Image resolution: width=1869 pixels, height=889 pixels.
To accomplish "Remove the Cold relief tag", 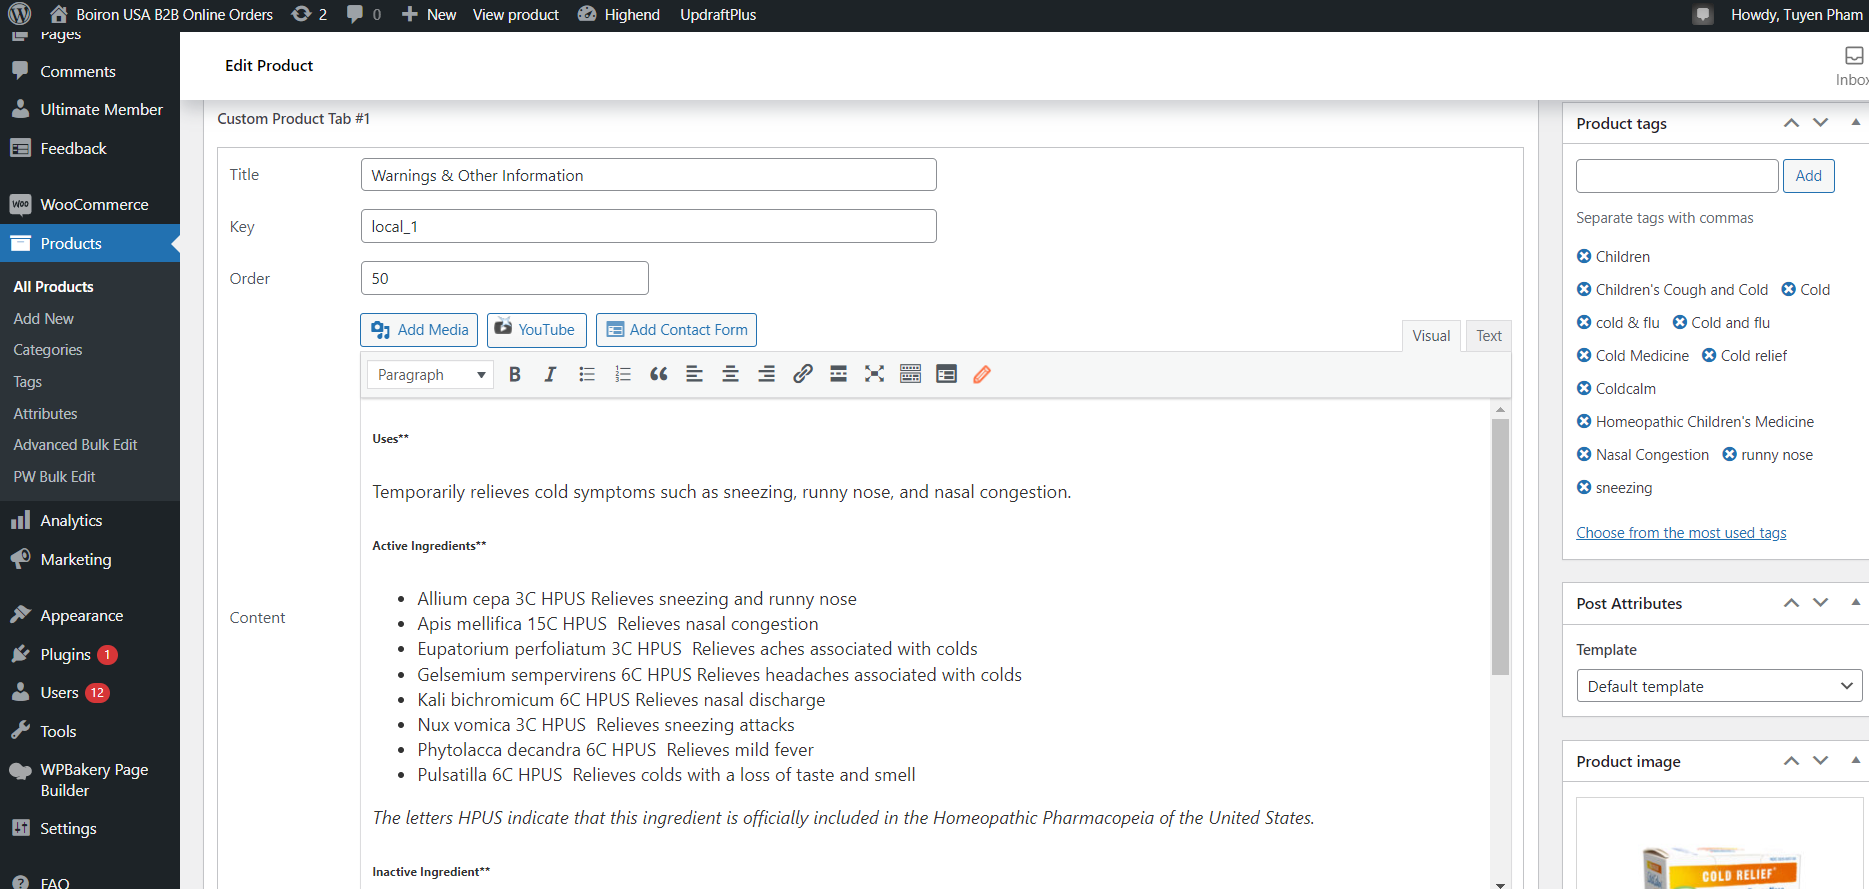I will [1709, 355].
